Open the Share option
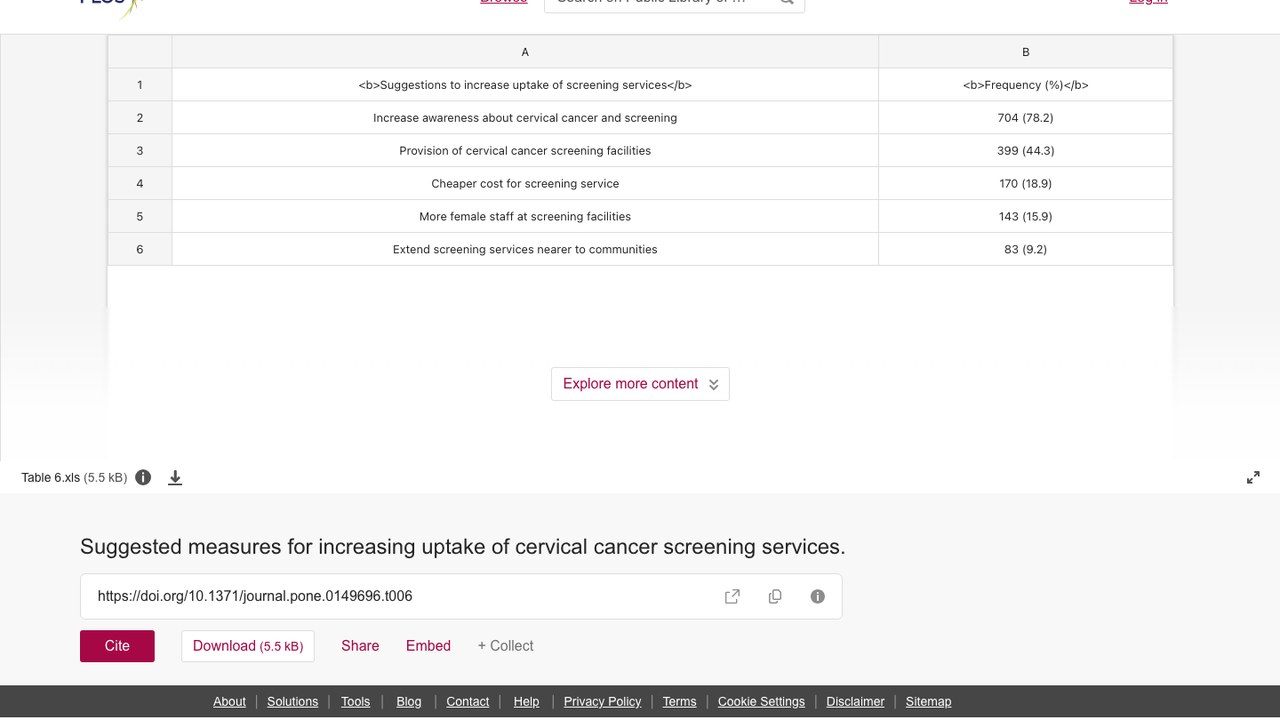The width and height of the screenshot is (1280, 720). pos(360,646)
